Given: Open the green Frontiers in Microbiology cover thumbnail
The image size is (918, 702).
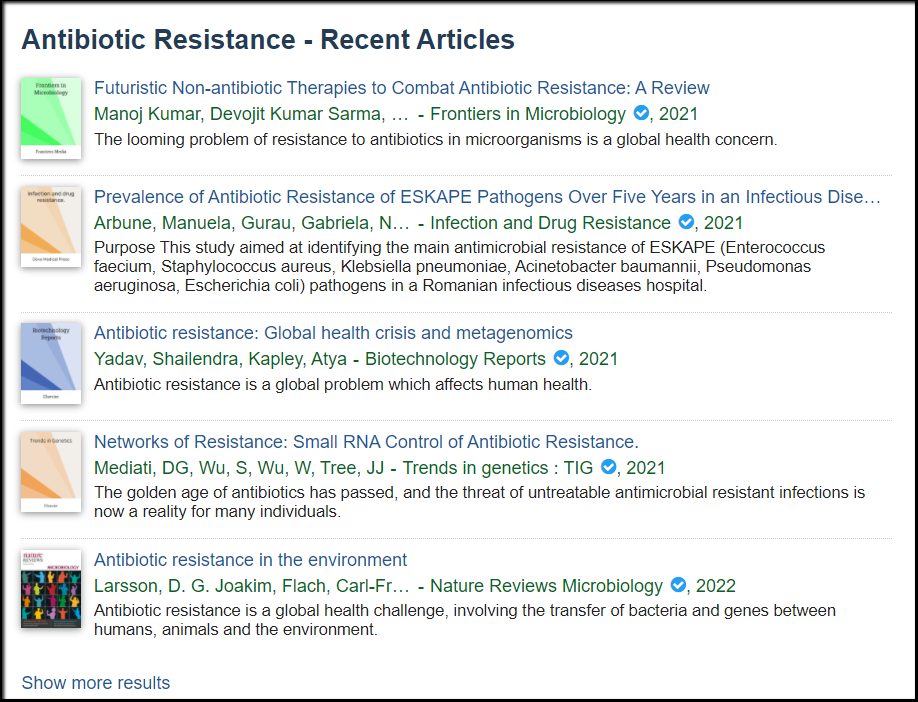Looking at the screenshot, I should [51, 118].
